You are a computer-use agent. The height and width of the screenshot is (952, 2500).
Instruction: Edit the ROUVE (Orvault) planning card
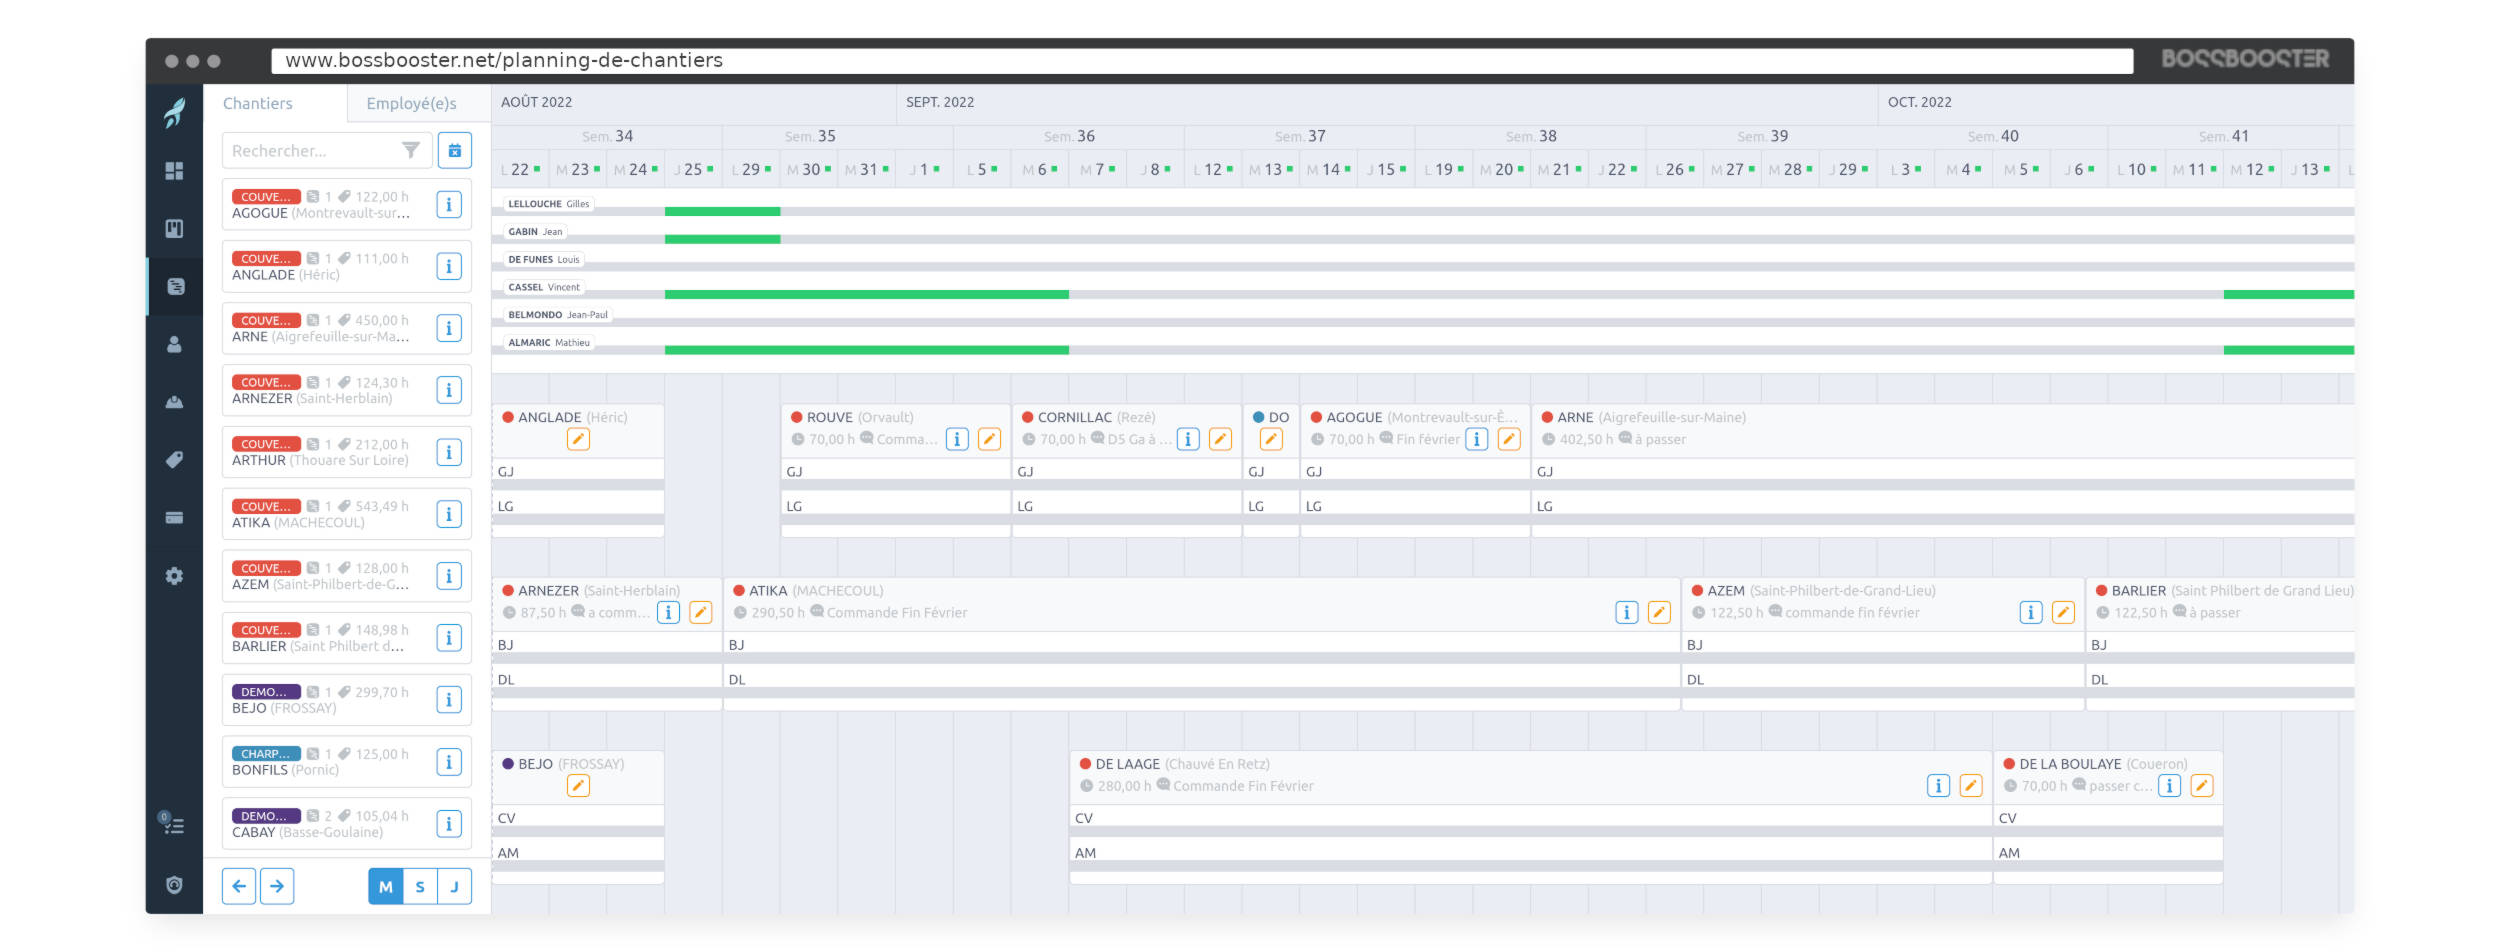pyautogui.click(x=989, y=439)
